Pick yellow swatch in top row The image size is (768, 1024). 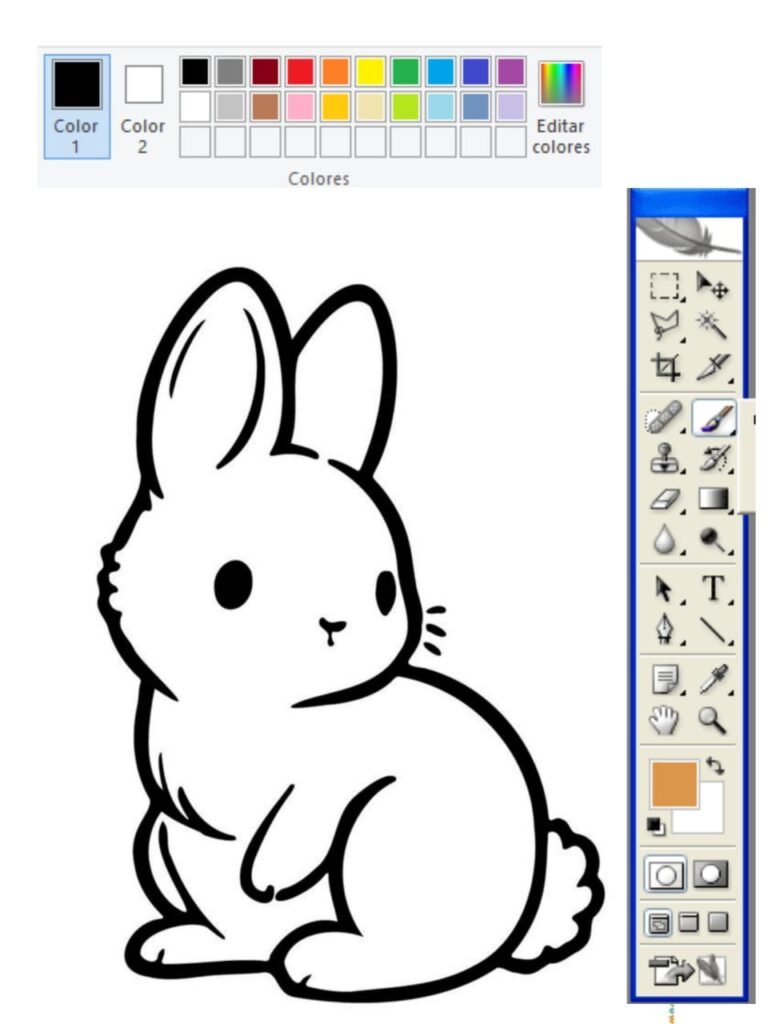click(370, 72)
